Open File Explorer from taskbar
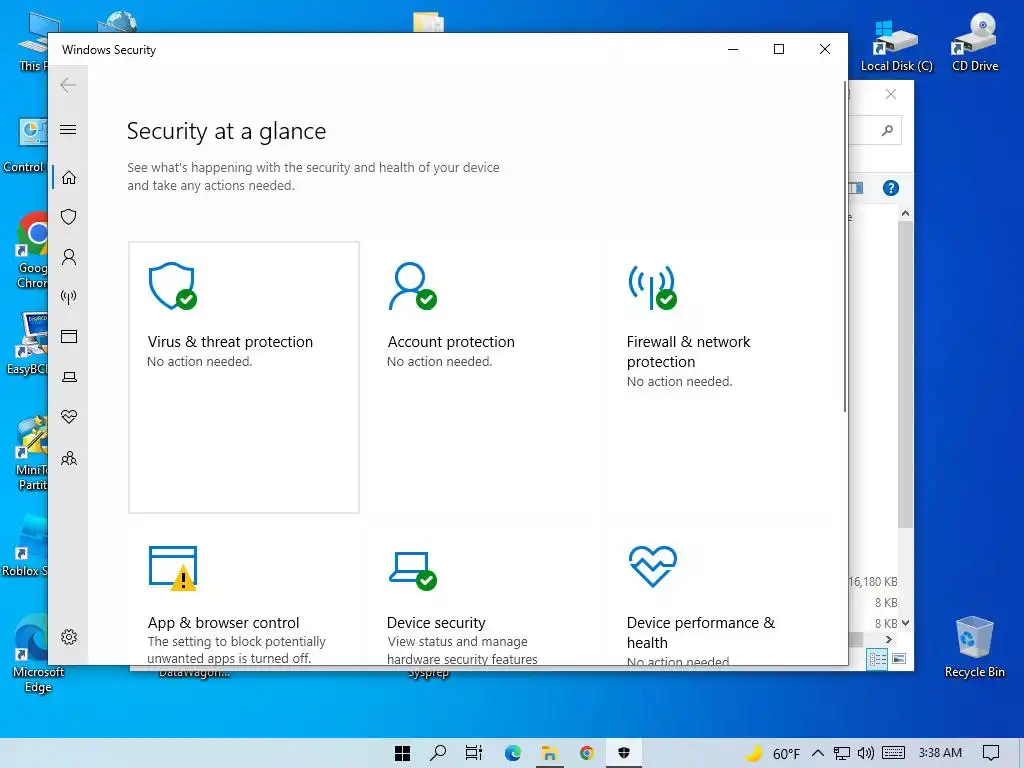The height and width of the screenshot is (768, 1024). [549, 753]
